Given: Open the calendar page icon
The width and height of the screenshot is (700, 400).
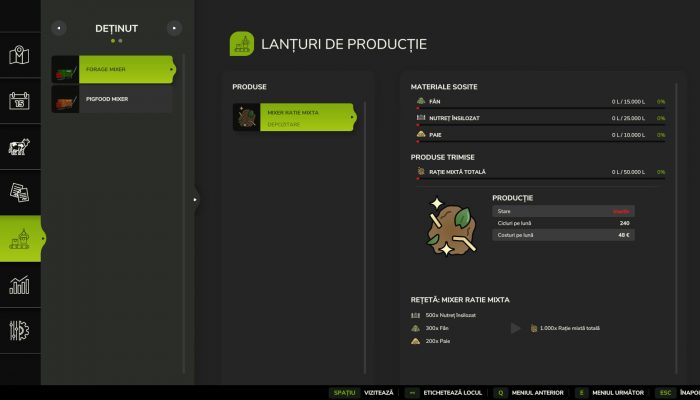Looking at the screenshot, I should (19, 101).
